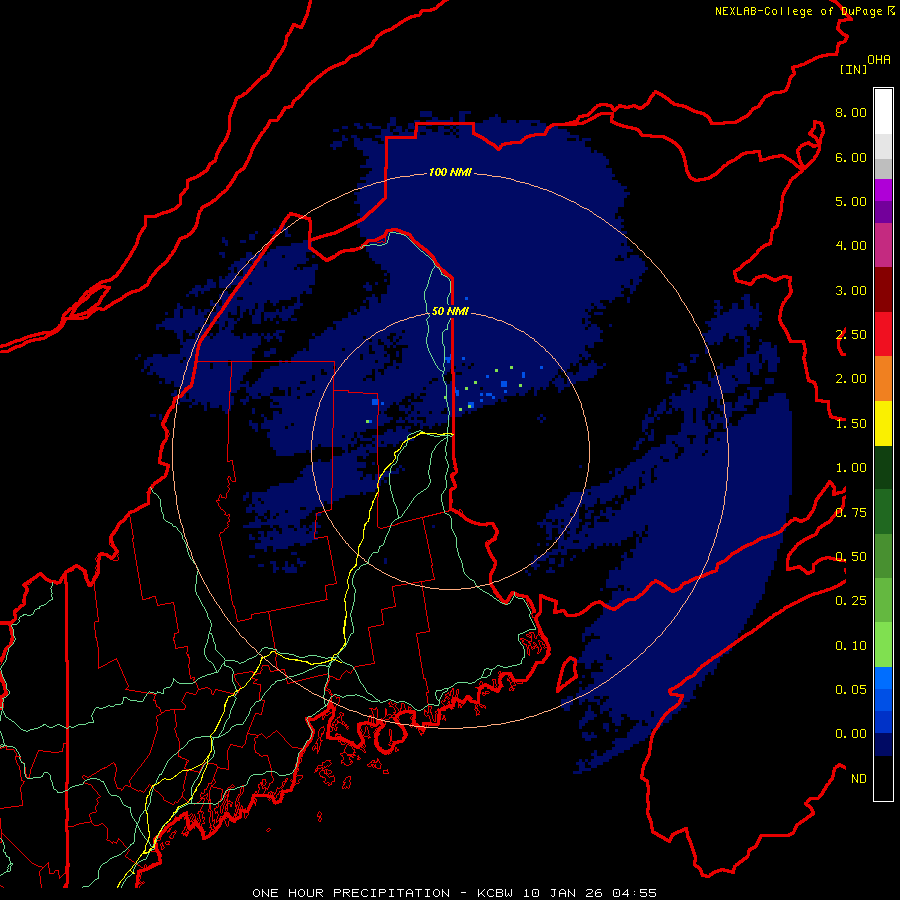Click the 3.00 legend value
Screen dimensions: 900x900
pyautogui.click(x=851, y=290)
